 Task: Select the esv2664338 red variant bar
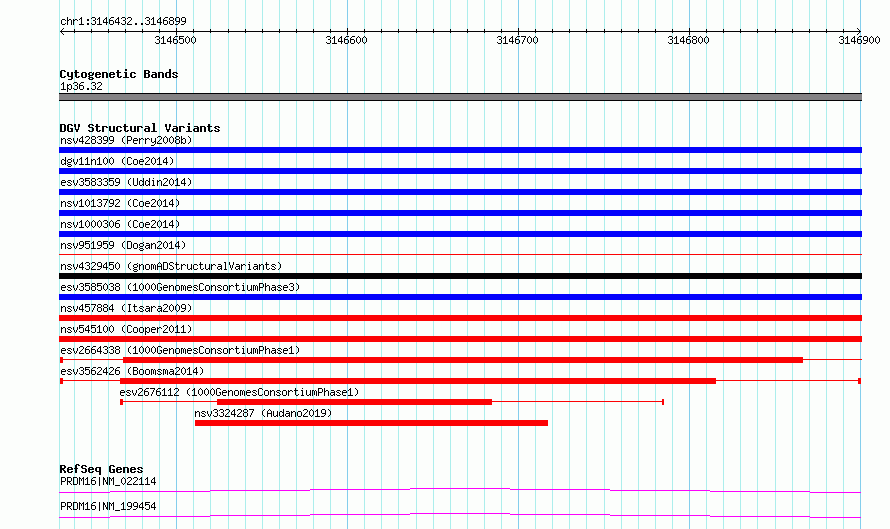click(463, 360)
